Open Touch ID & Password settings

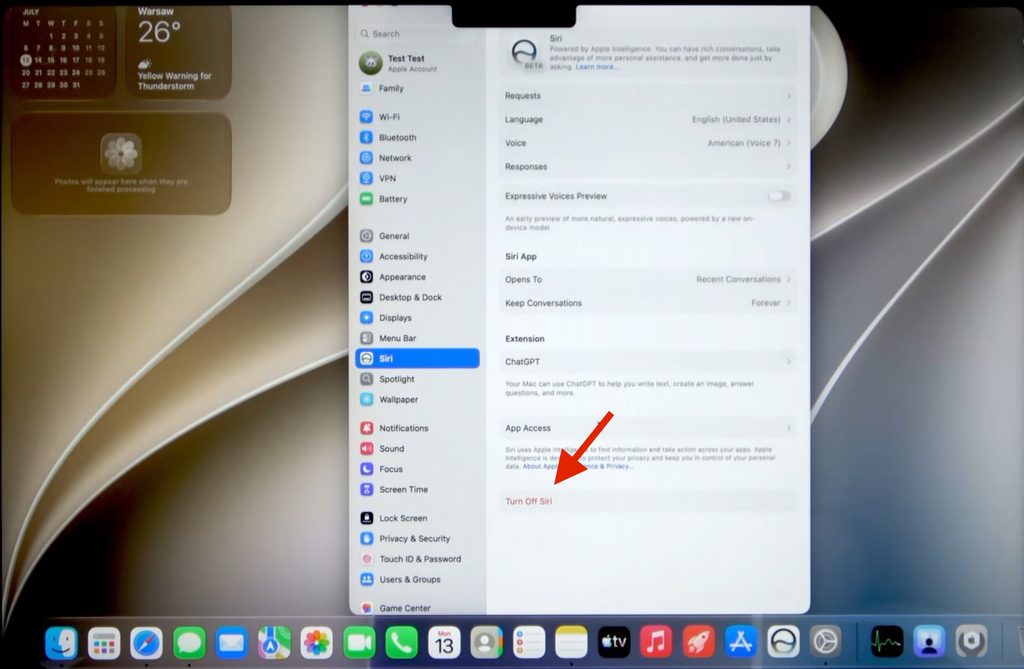[418, 559]
